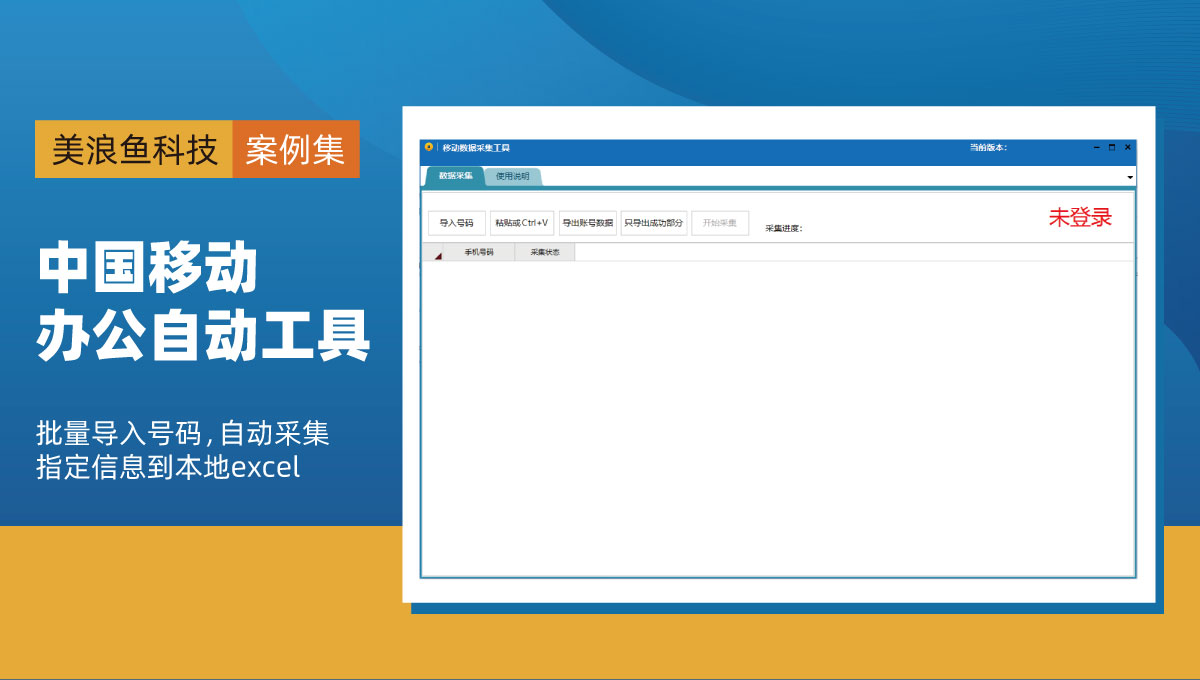Screen dimensions: 1200x680
Task: Click the red 未登录 login status text
Action: [x=1080, y=217]
